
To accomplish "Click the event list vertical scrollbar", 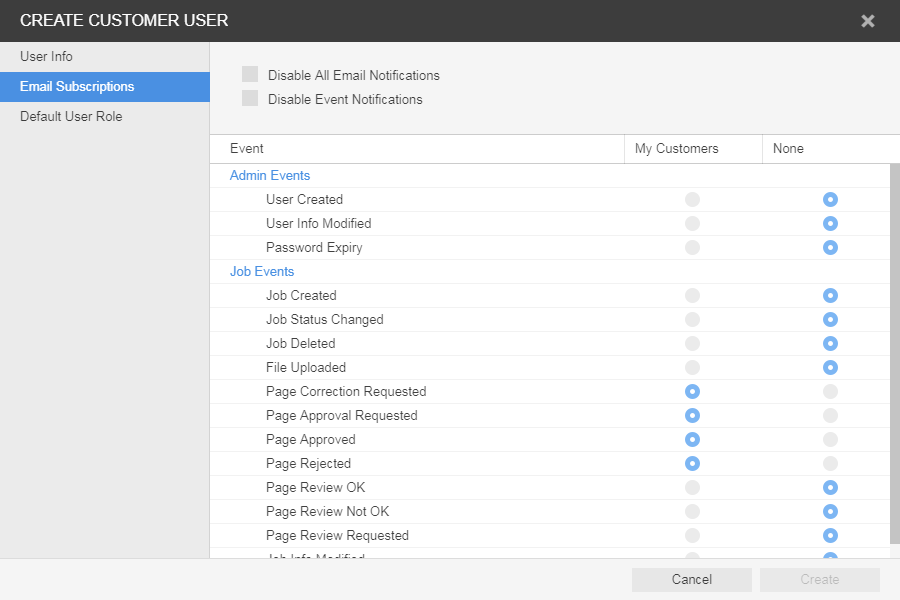I will [894, 350].
